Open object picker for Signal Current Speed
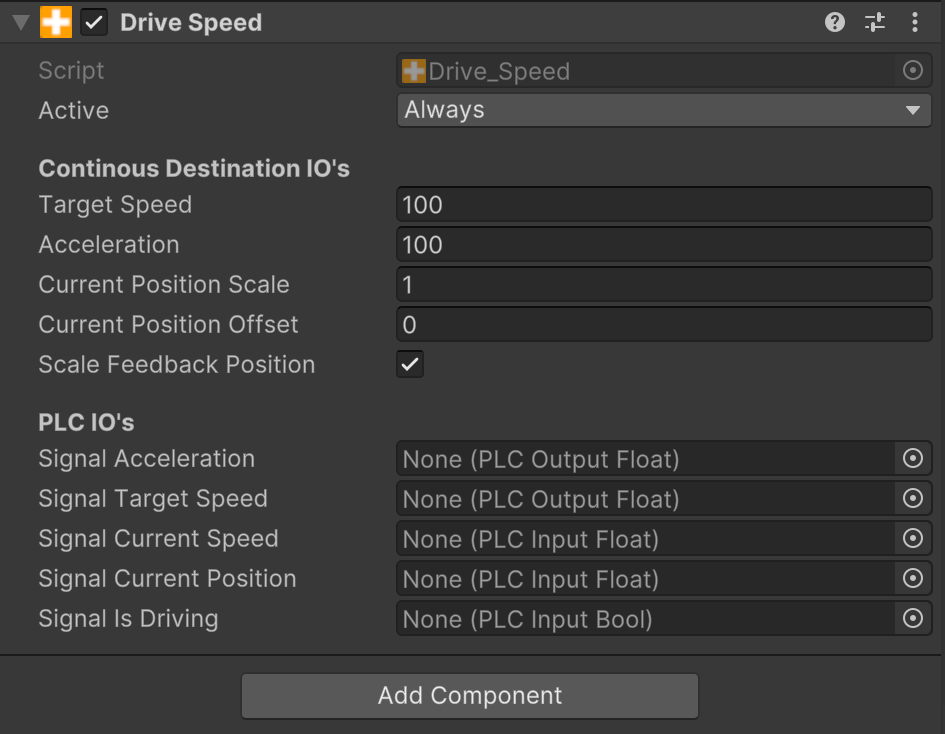The height and width of the screenshot is (734, 945). [x=912, y=539]
